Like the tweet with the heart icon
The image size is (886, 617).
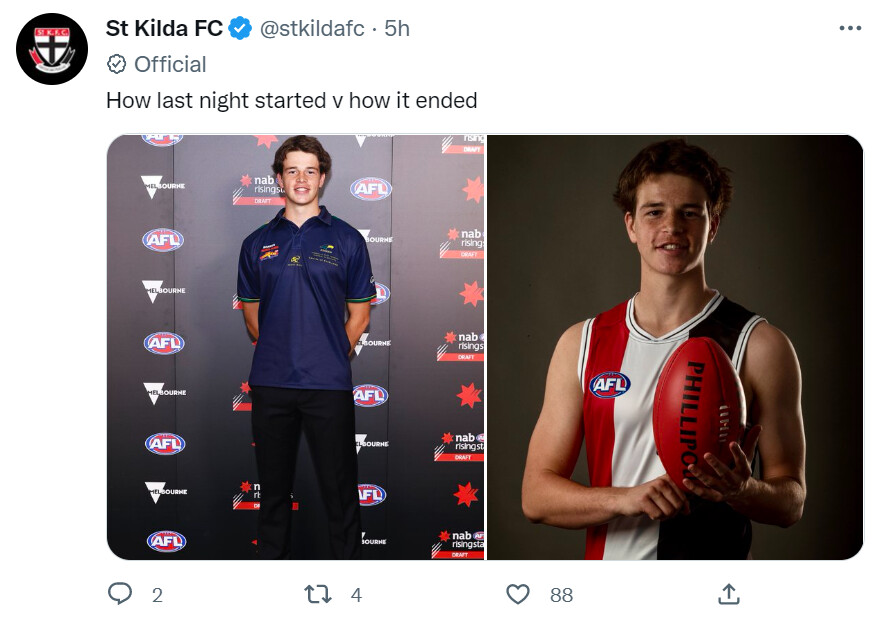tap(517, 595)
